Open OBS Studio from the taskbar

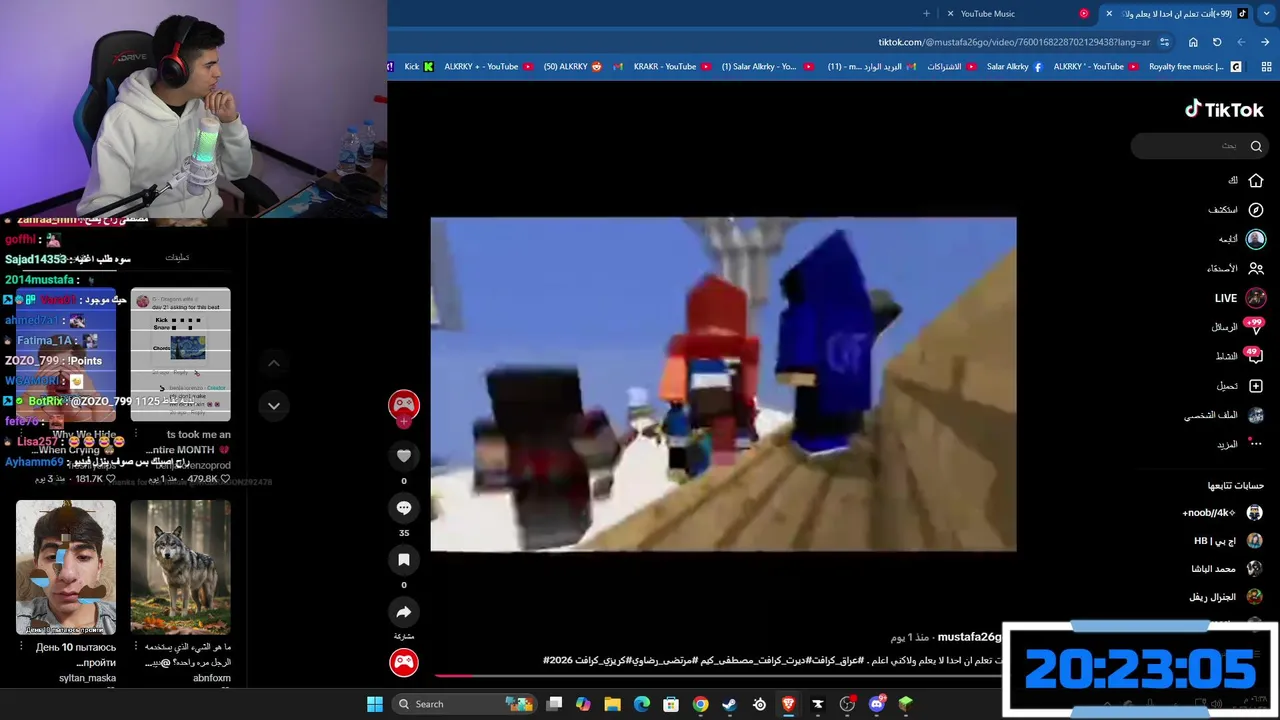[x=847, y=704]
